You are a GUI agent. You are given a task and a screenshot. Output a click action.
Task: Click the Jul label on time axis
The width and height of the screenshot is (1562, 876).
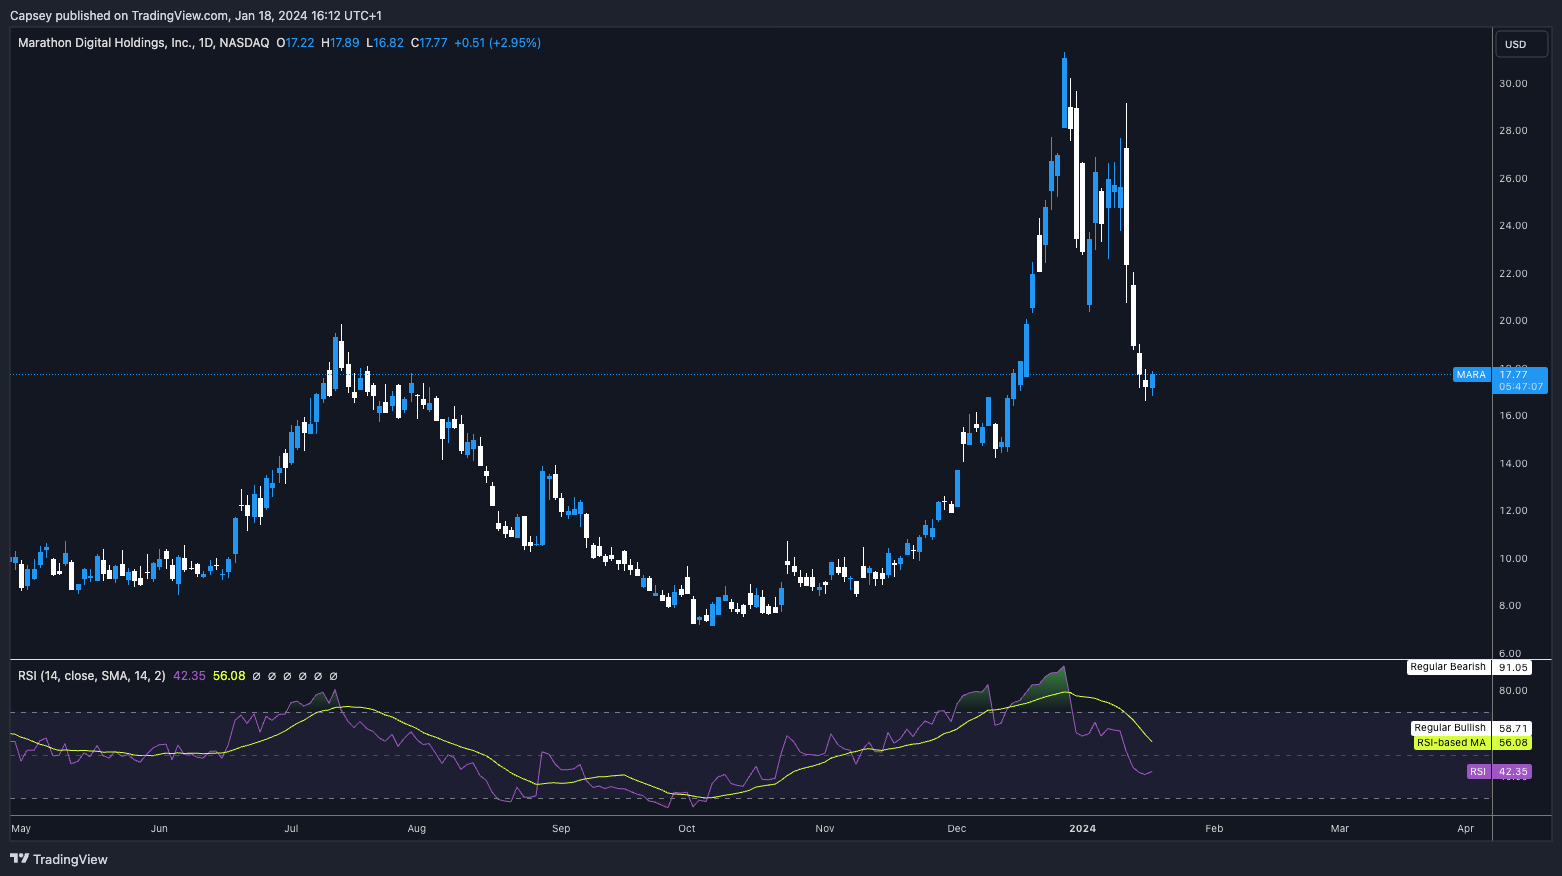point(291,829)
